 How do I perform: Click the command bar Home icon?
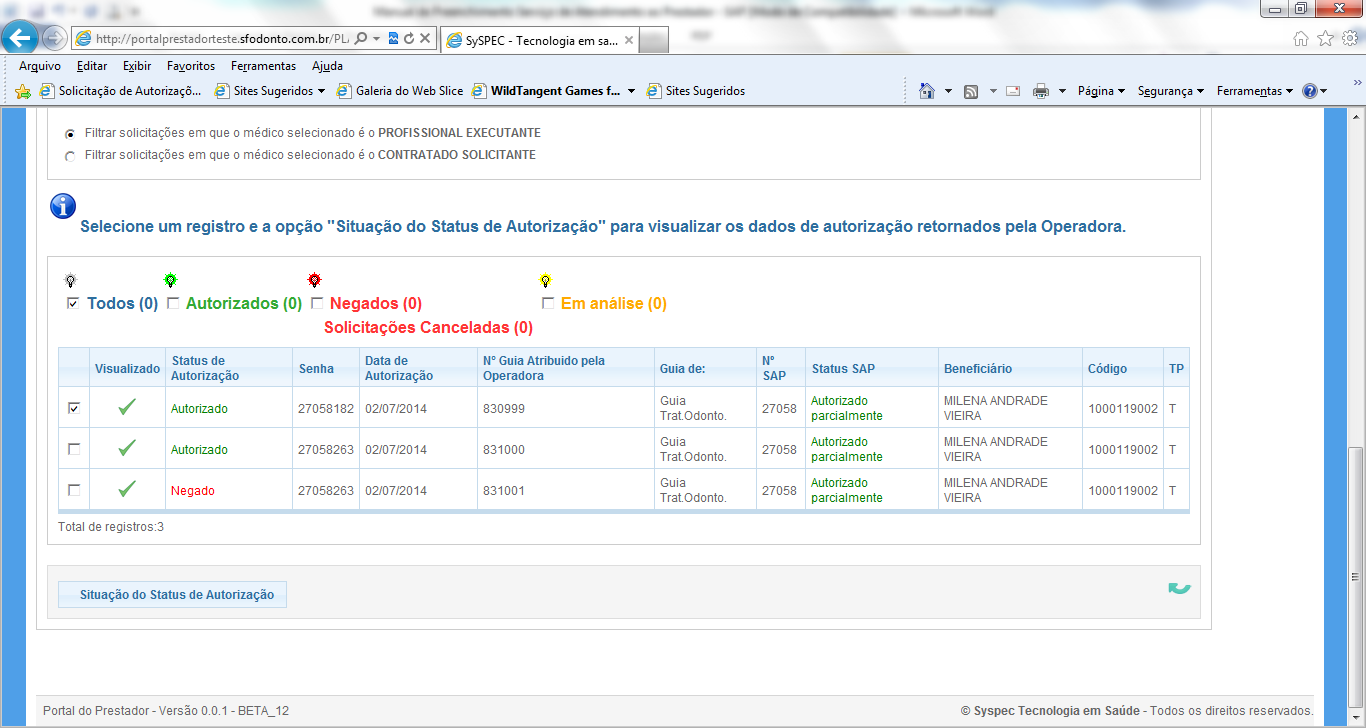[927, 91]
